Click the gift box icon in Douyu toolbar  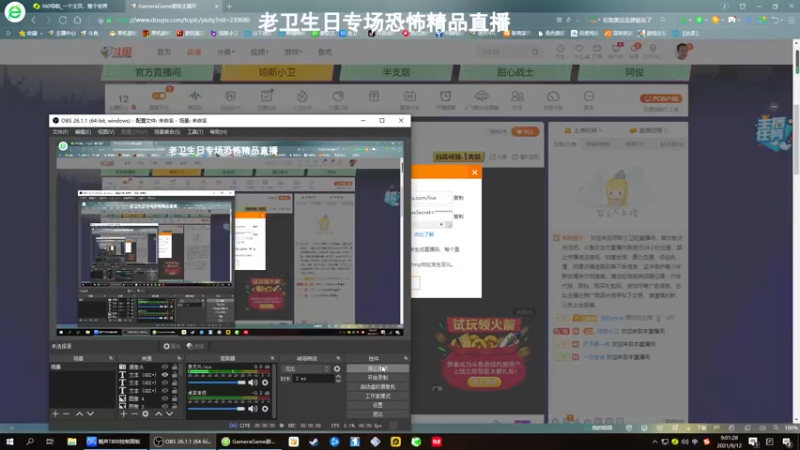click(374, 98)
